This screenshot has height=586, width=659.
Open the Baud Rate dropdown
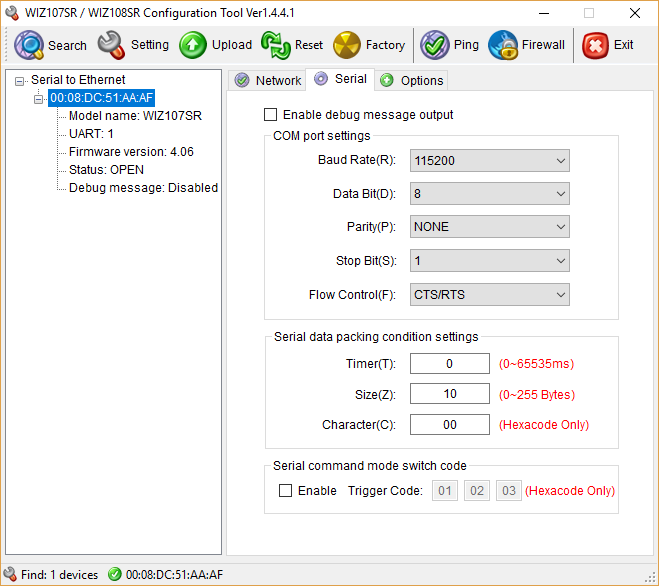point(490,160)
